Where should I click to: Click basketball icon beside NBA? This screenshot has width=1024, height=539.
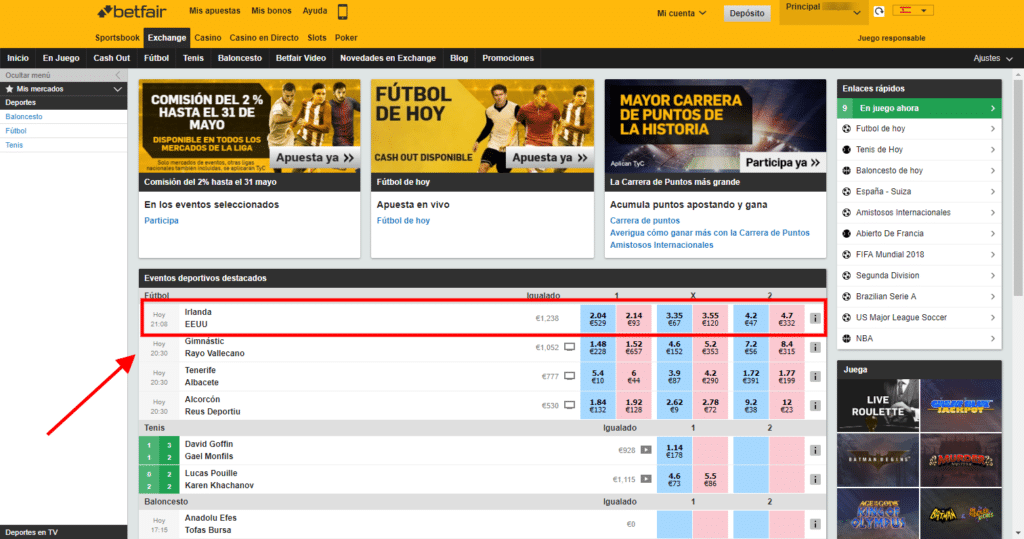846,338
